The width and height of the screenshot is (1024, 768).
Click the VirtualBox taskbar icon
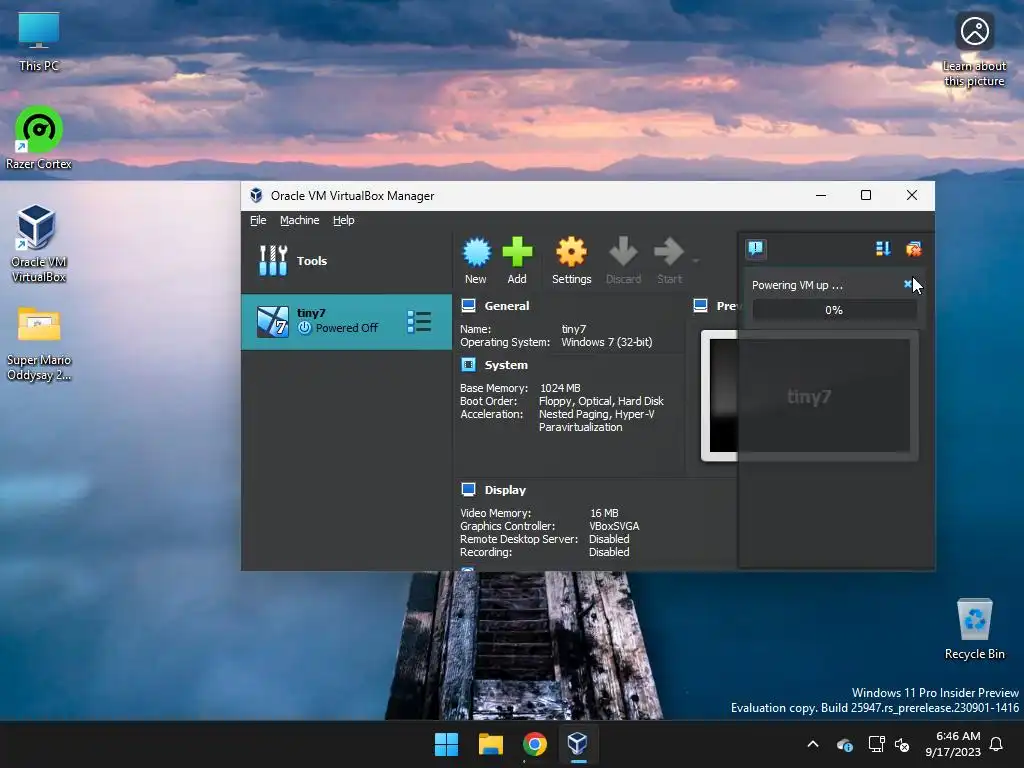(578, 744)
